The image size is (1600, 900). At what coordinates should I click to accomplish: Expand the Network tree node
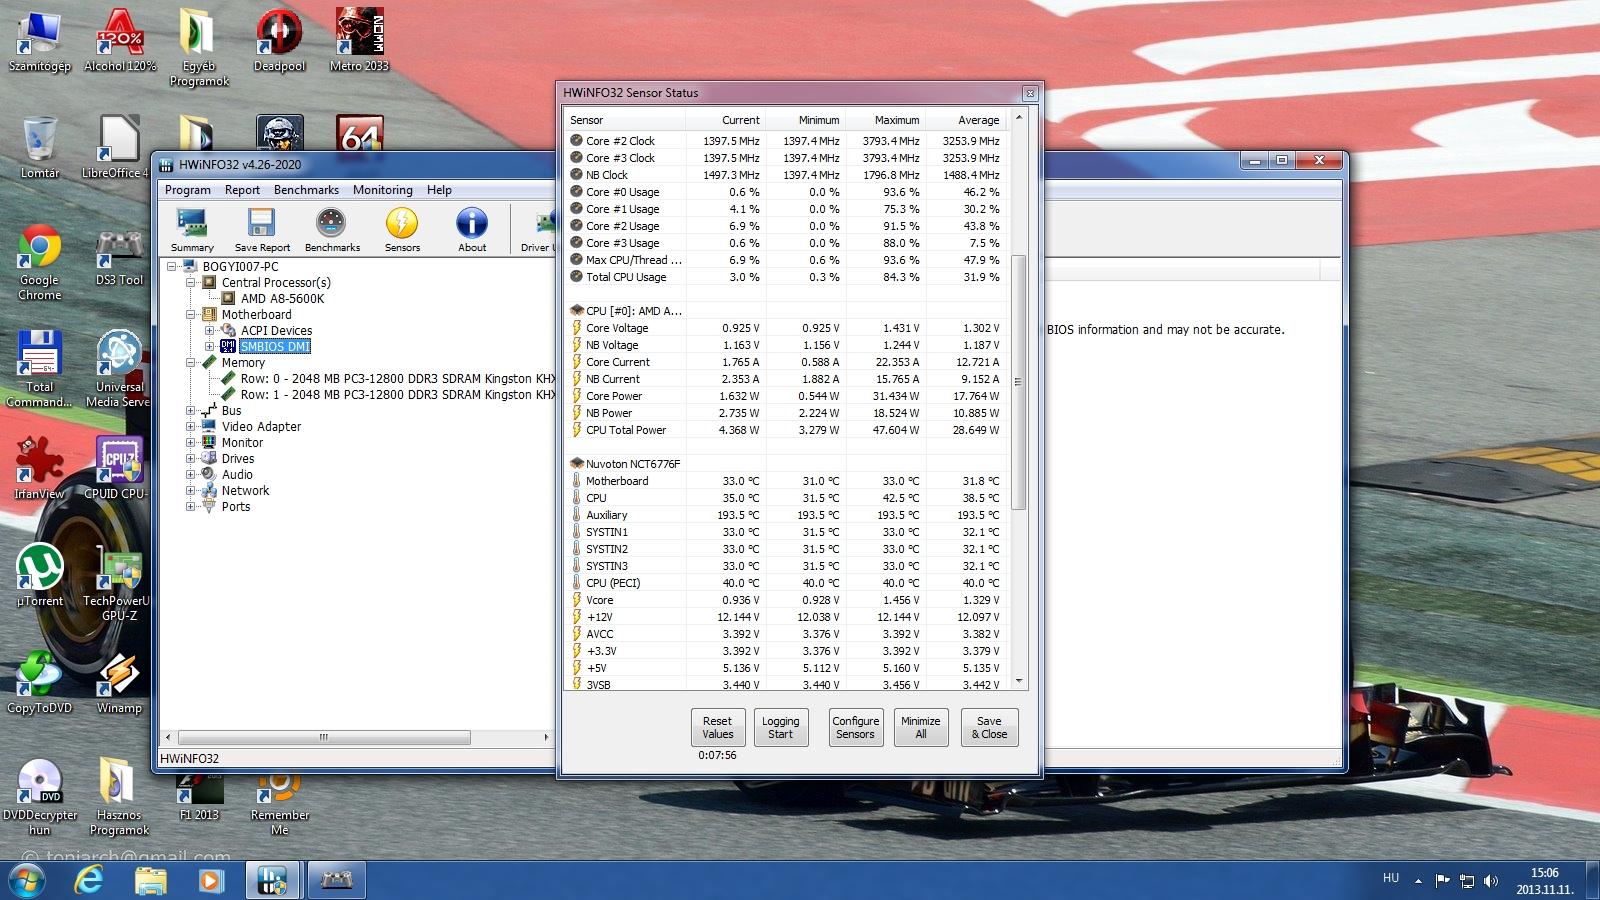pyautogui.click(x=190, y=491)
